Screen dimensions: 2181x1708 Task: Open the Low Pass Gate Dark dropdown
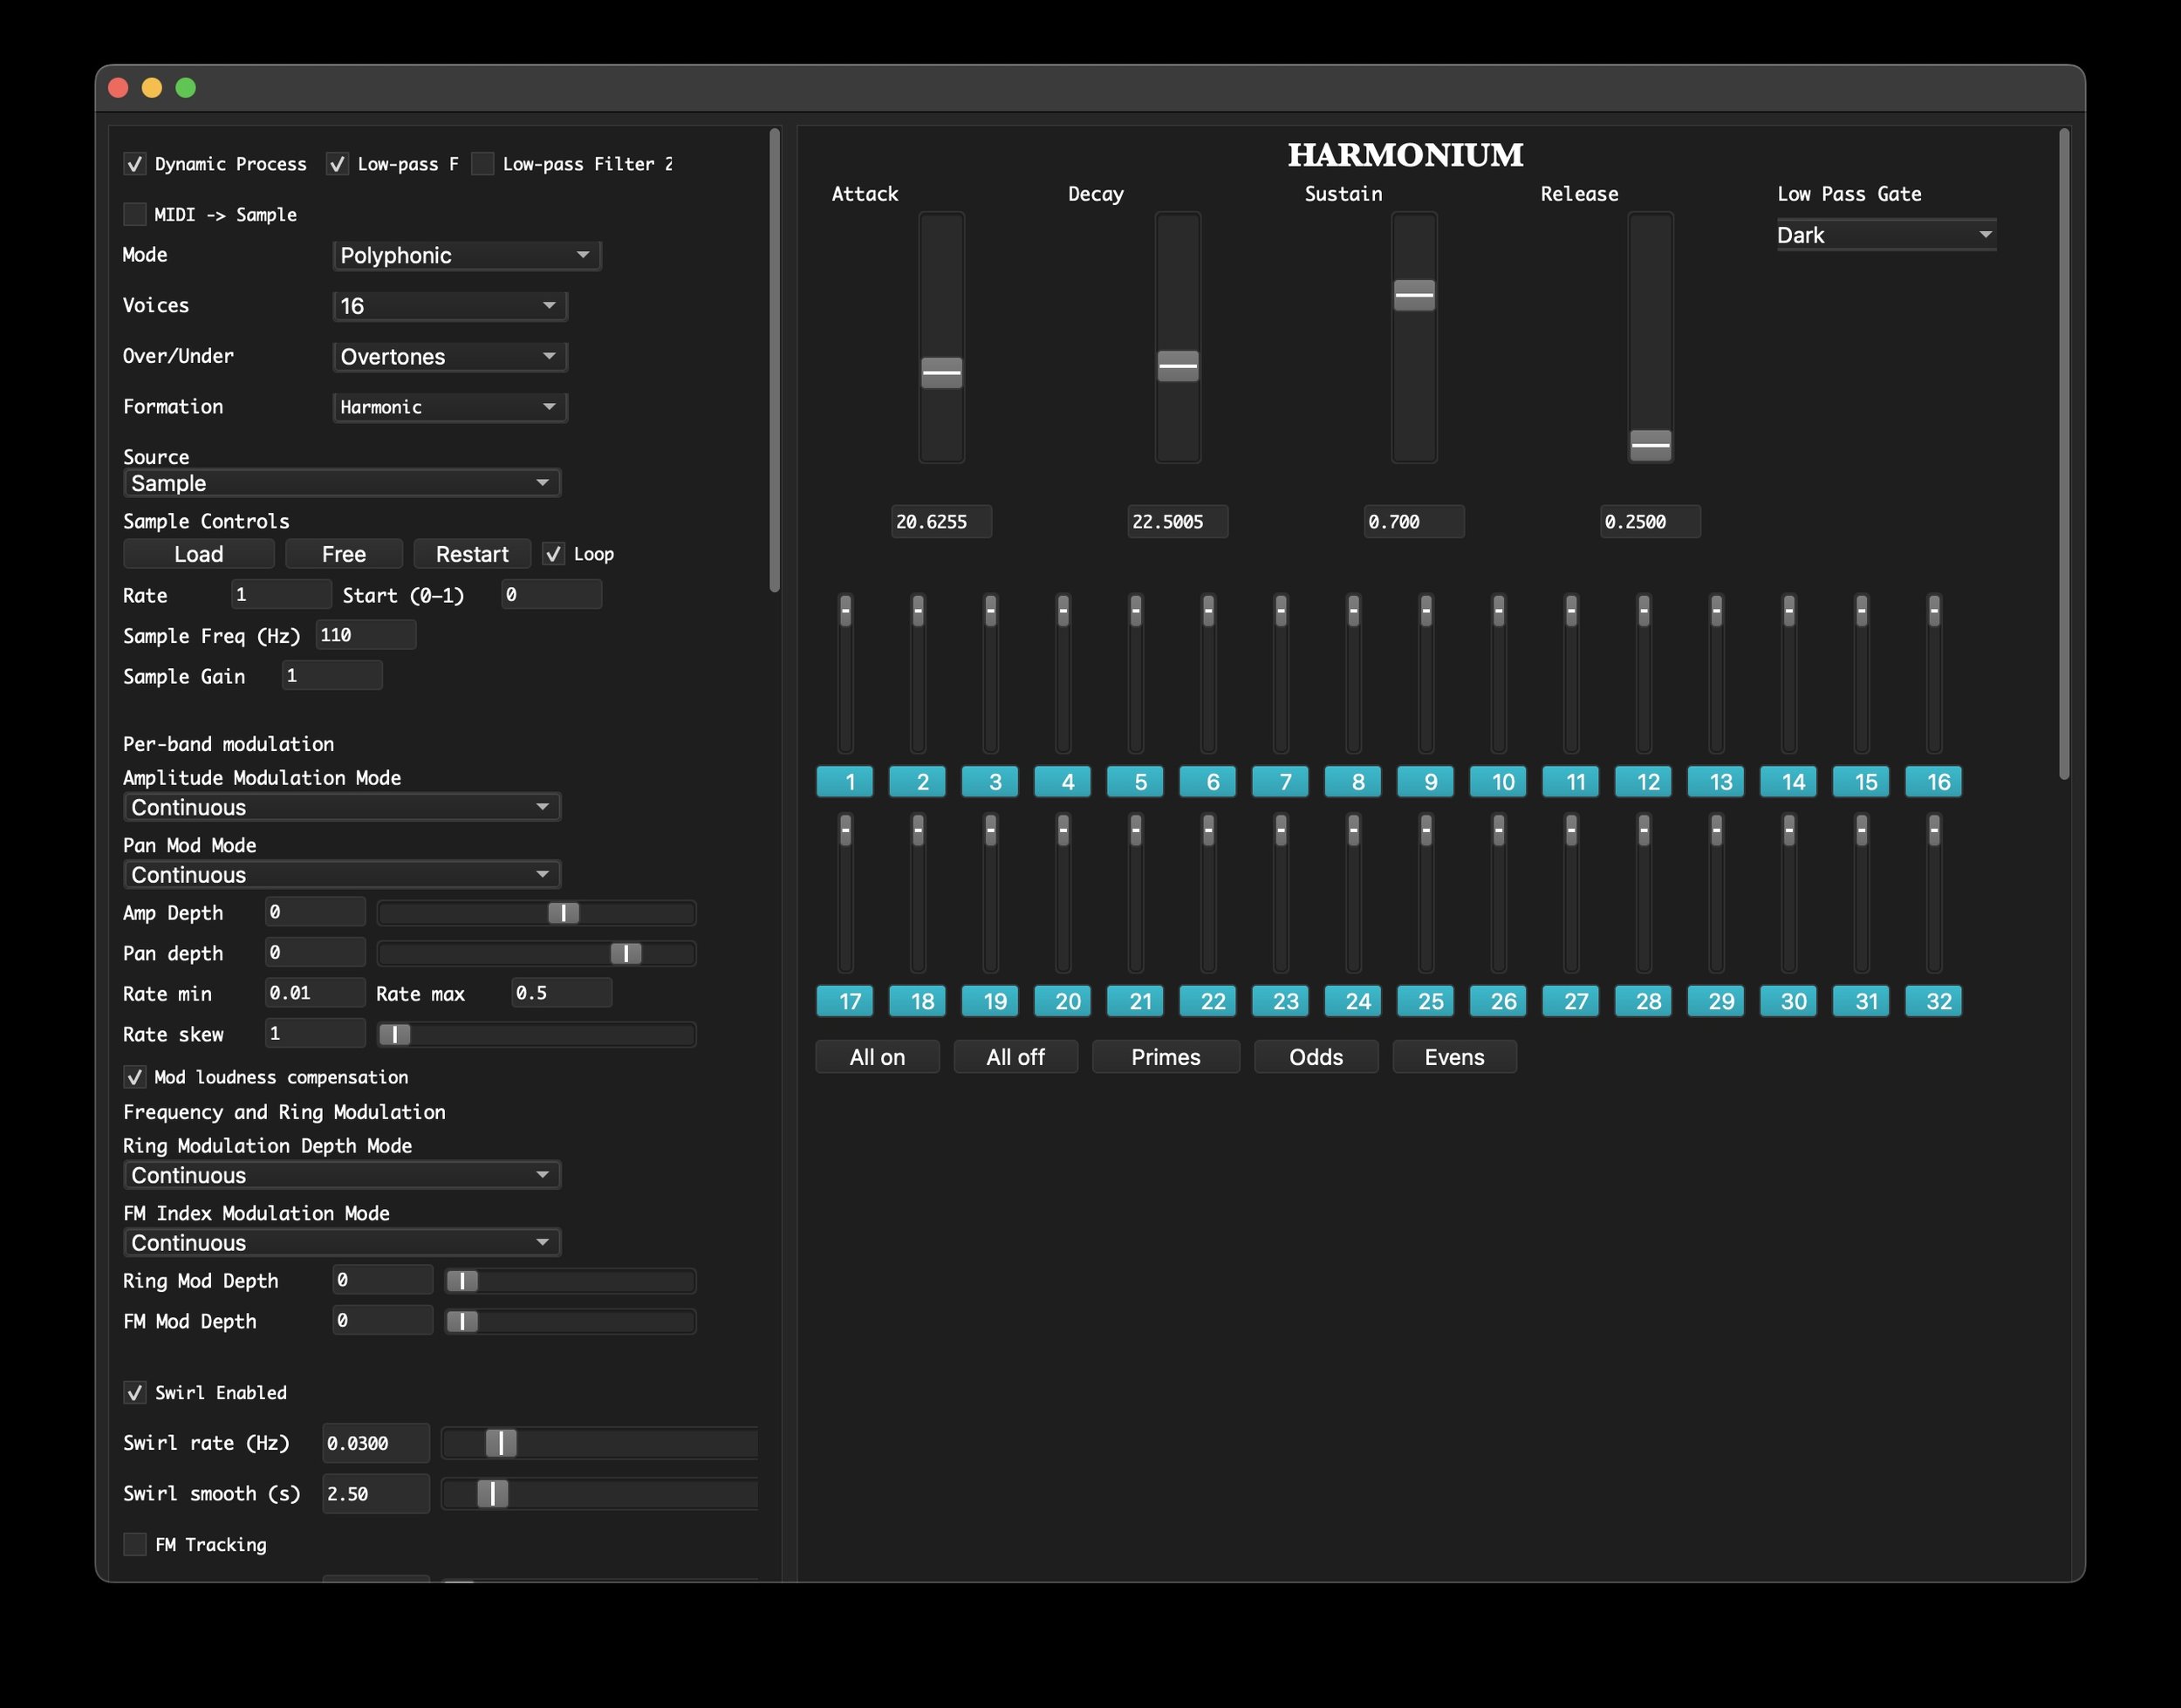coord(1885,235)
